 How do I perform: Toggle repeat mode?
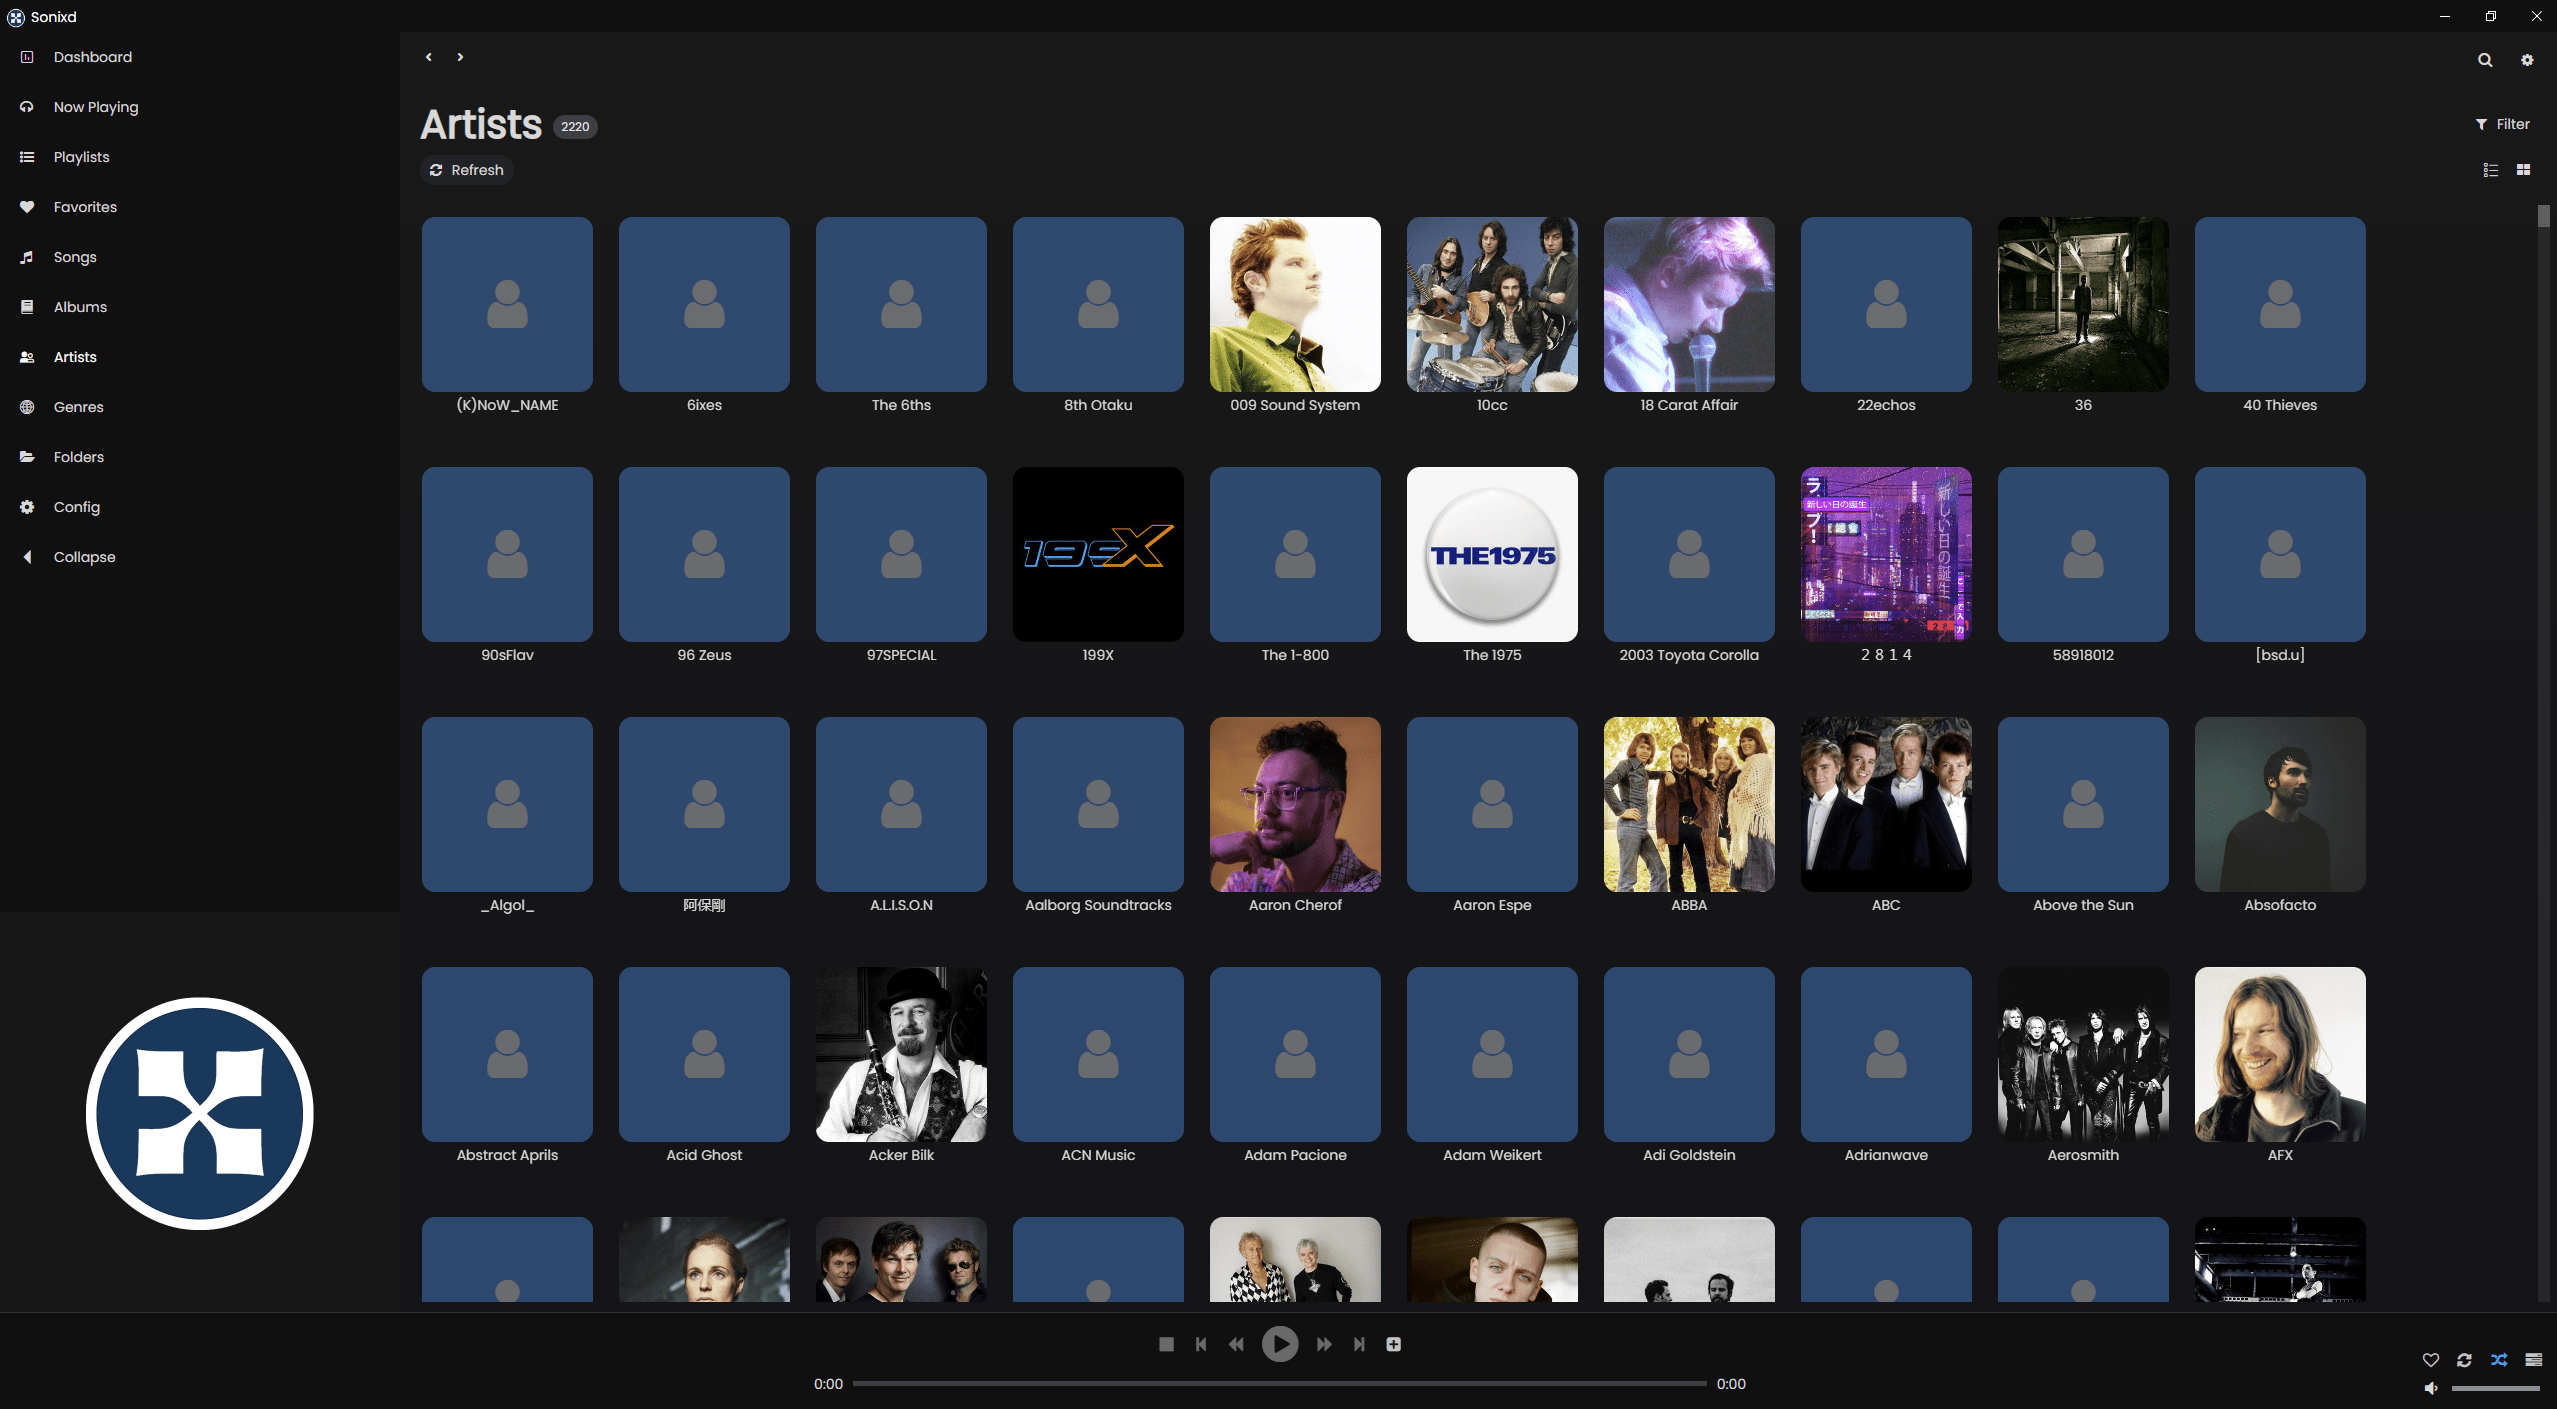(x=2464, y=1360)
